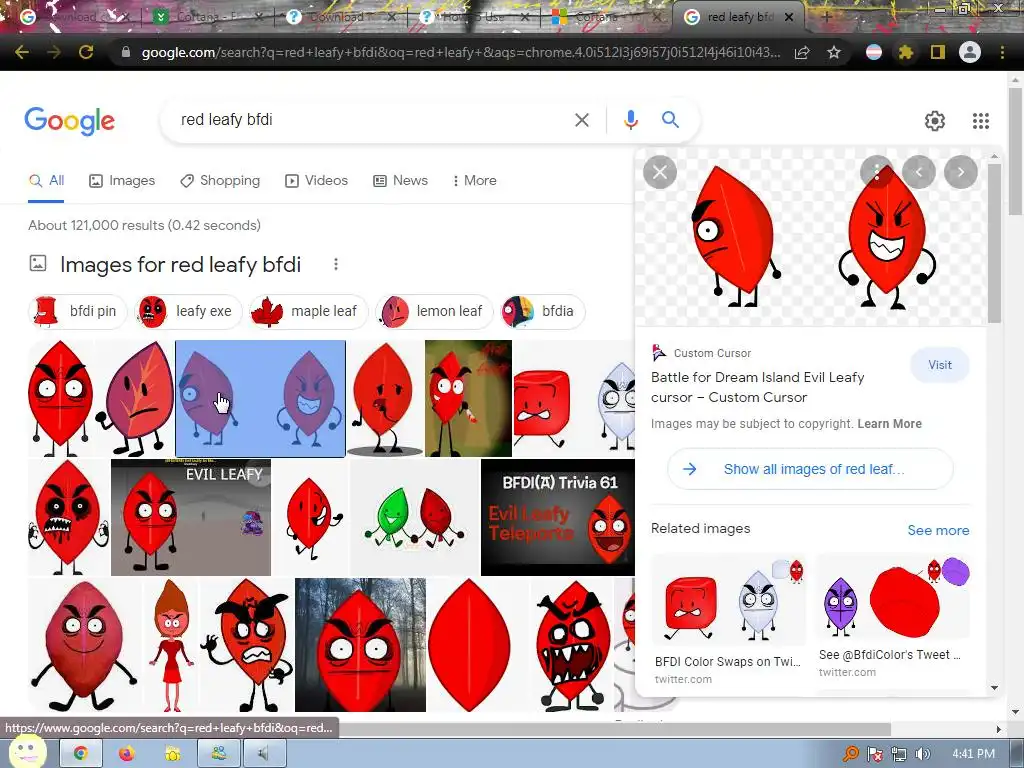Open the BFDI(A) Trivia 61 thumbnail
1024x768 pixels.
coord(558,517)
